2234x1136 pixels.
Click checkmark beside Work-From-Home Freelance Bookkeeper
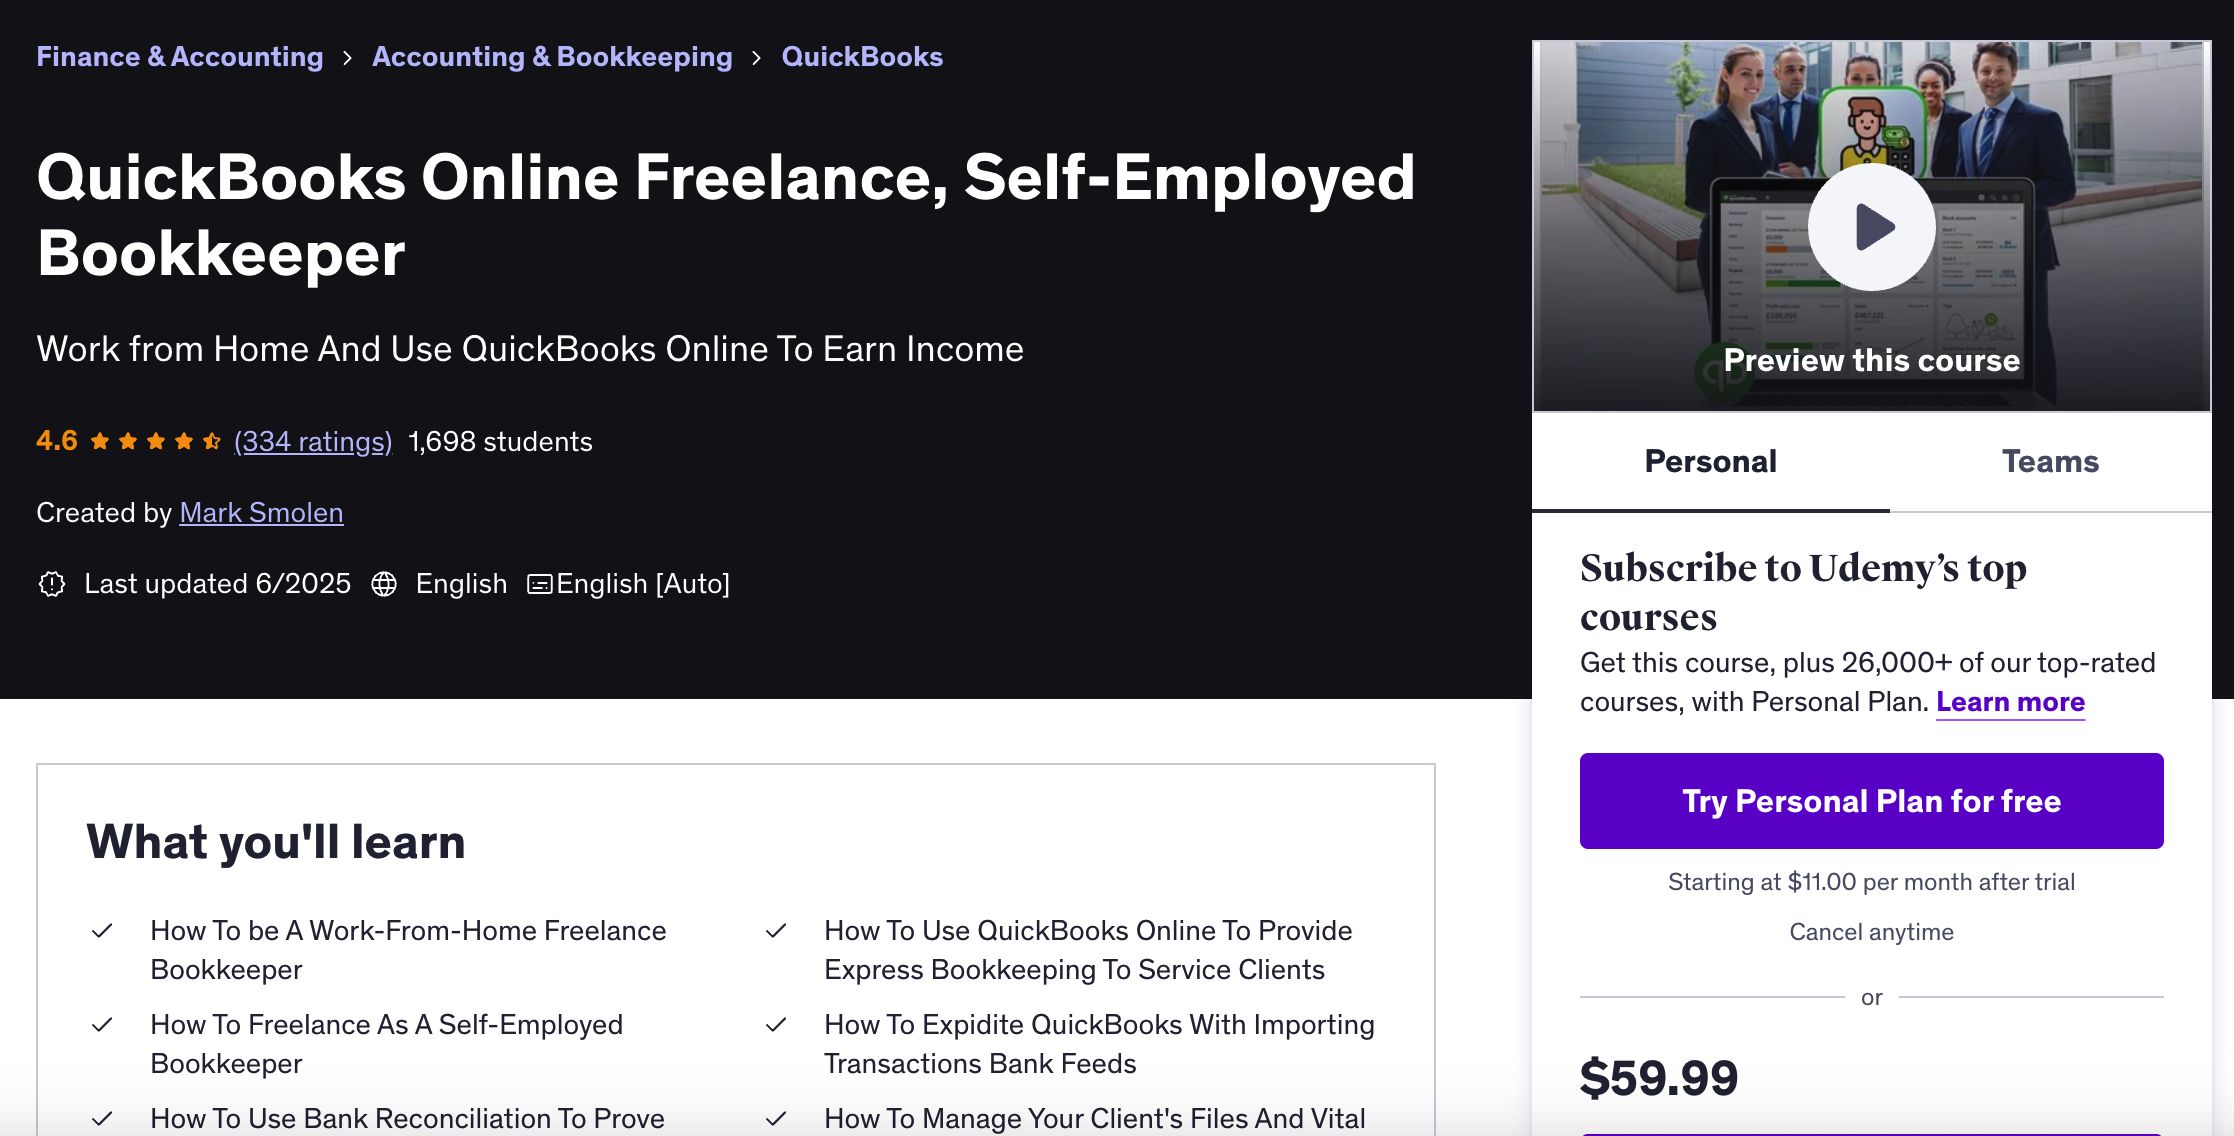pos(102,931)
